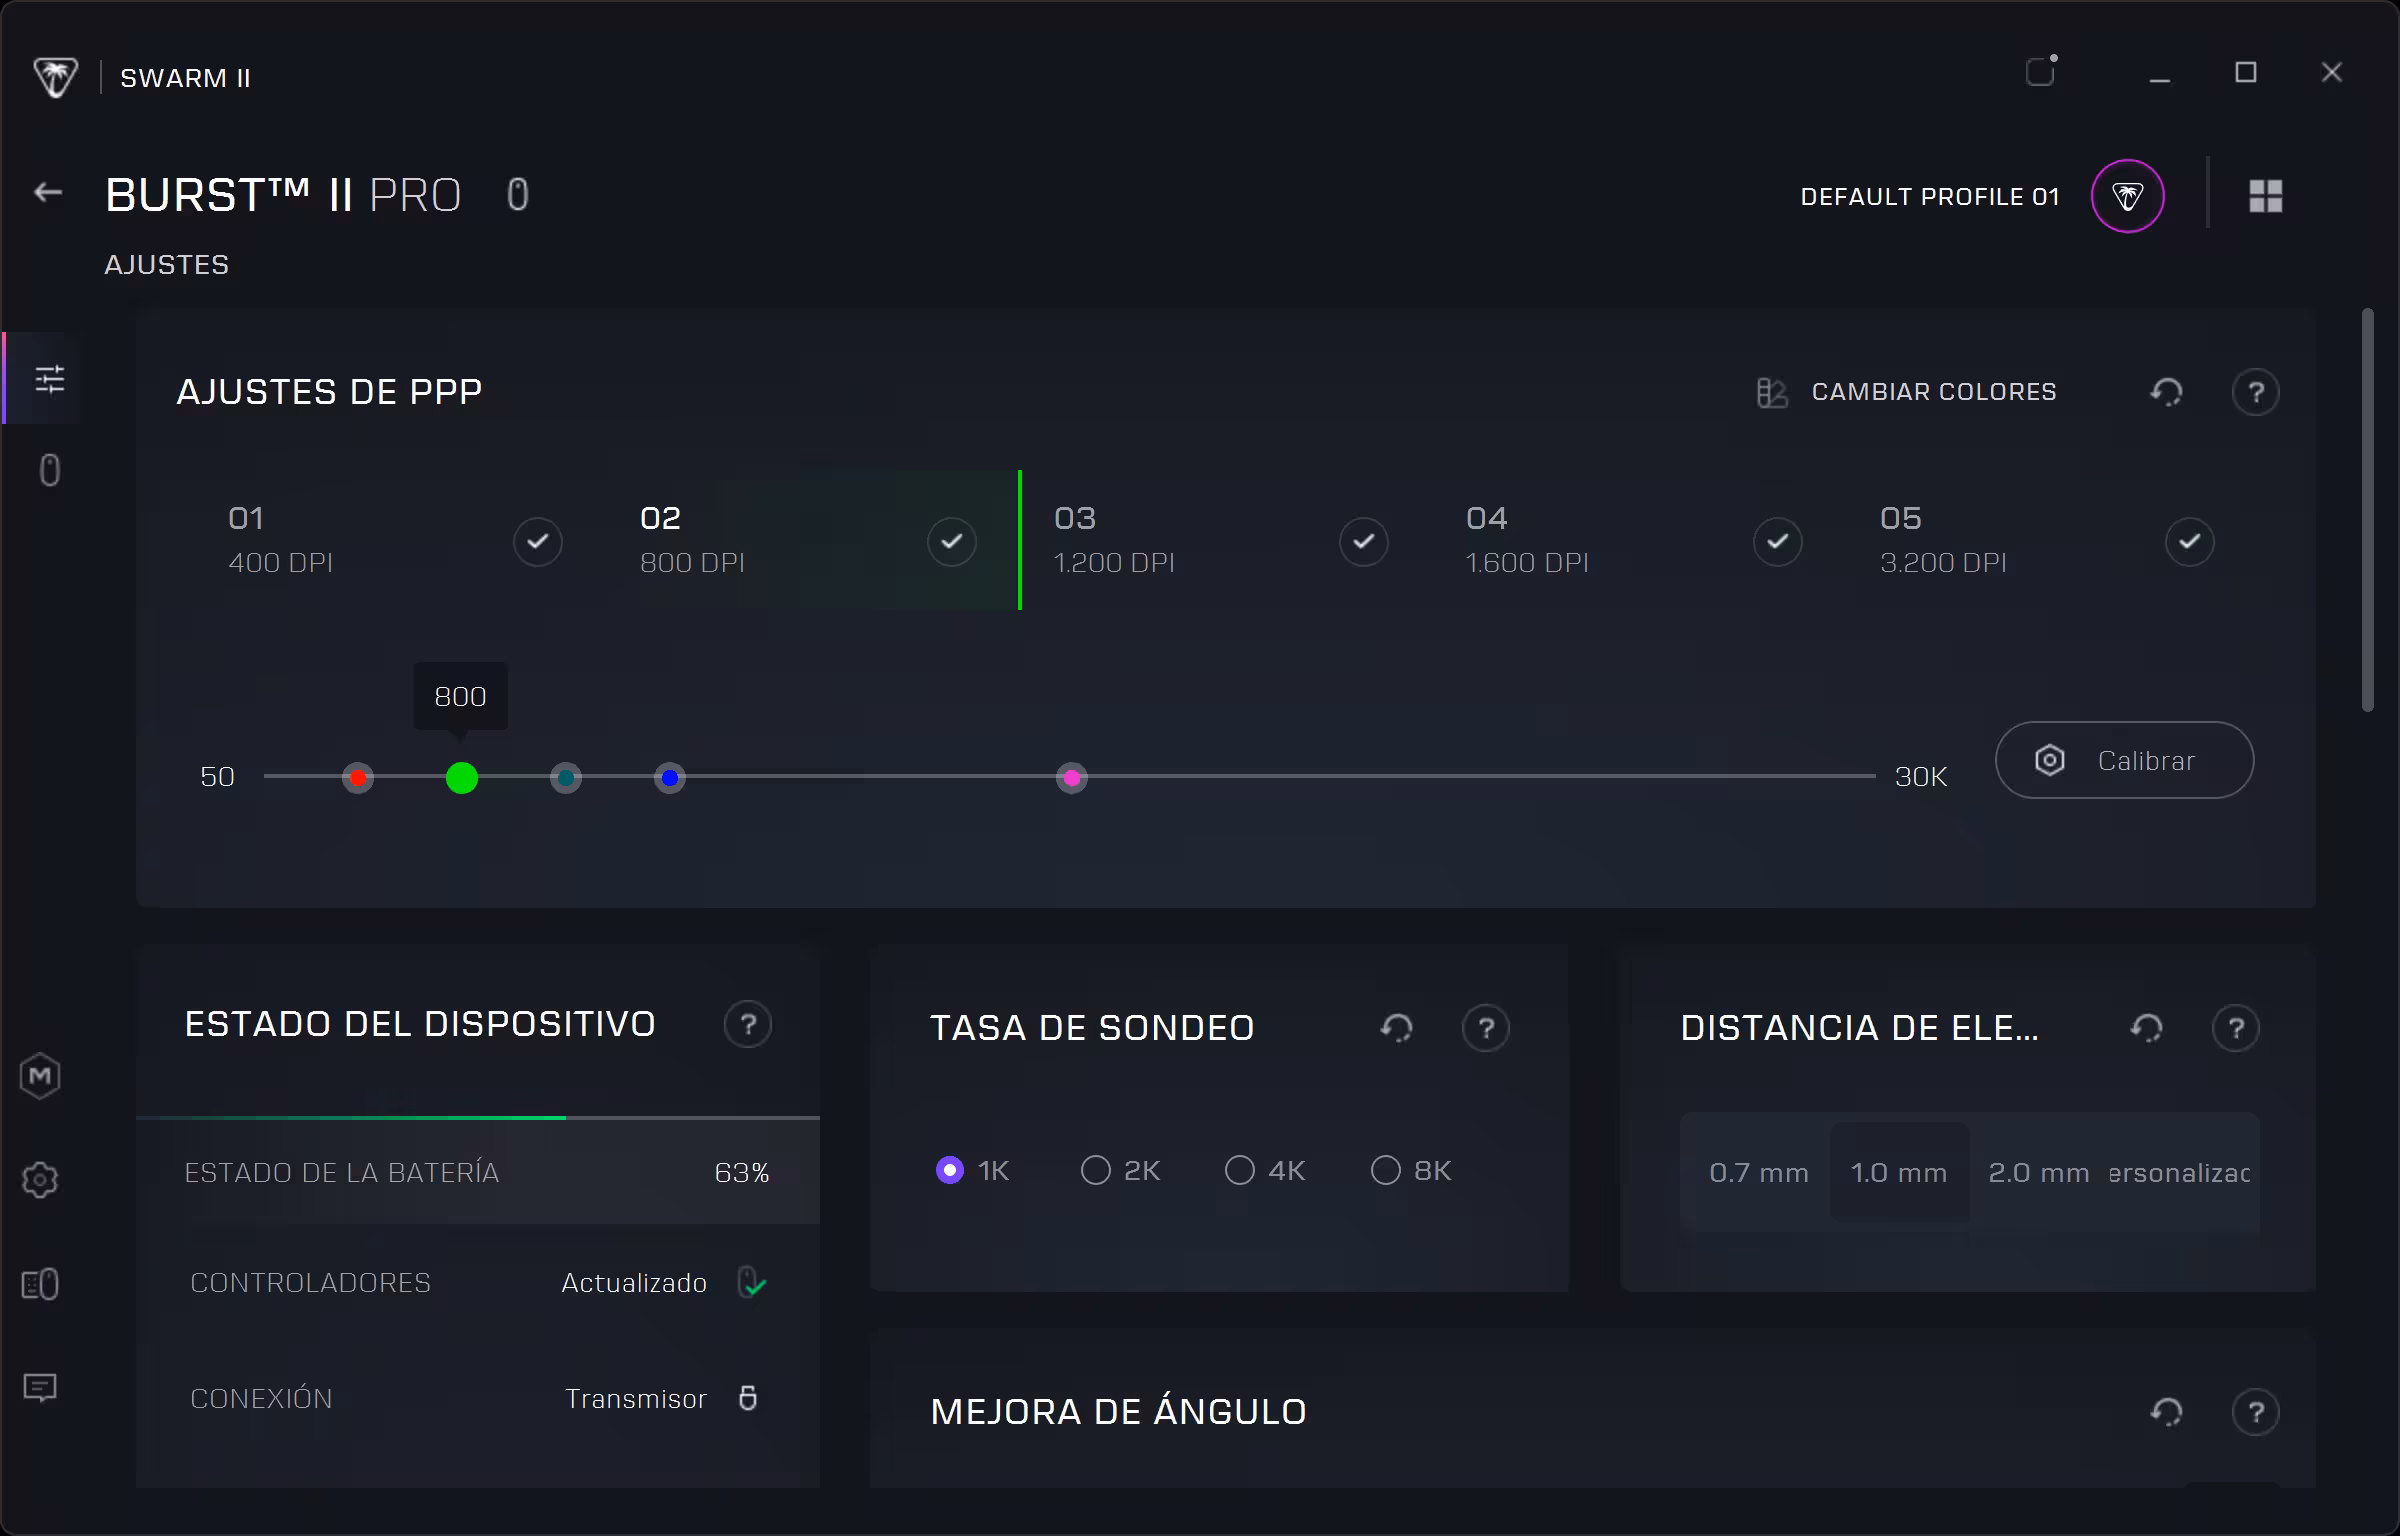Click the mouse device icon in left sidebar
Screen dimensions: 2400x1536
(x=49, y=470)
